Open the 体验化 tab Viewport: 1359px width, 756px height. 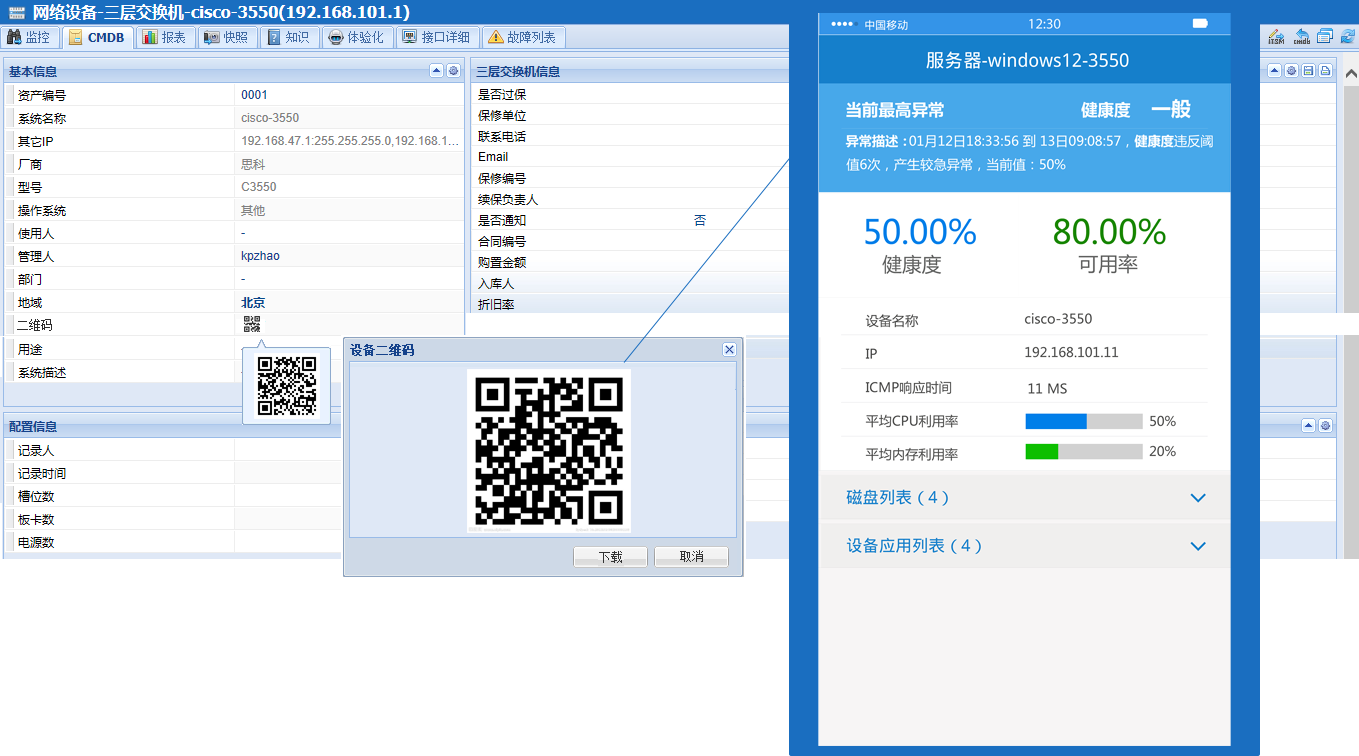pos(357,37)
